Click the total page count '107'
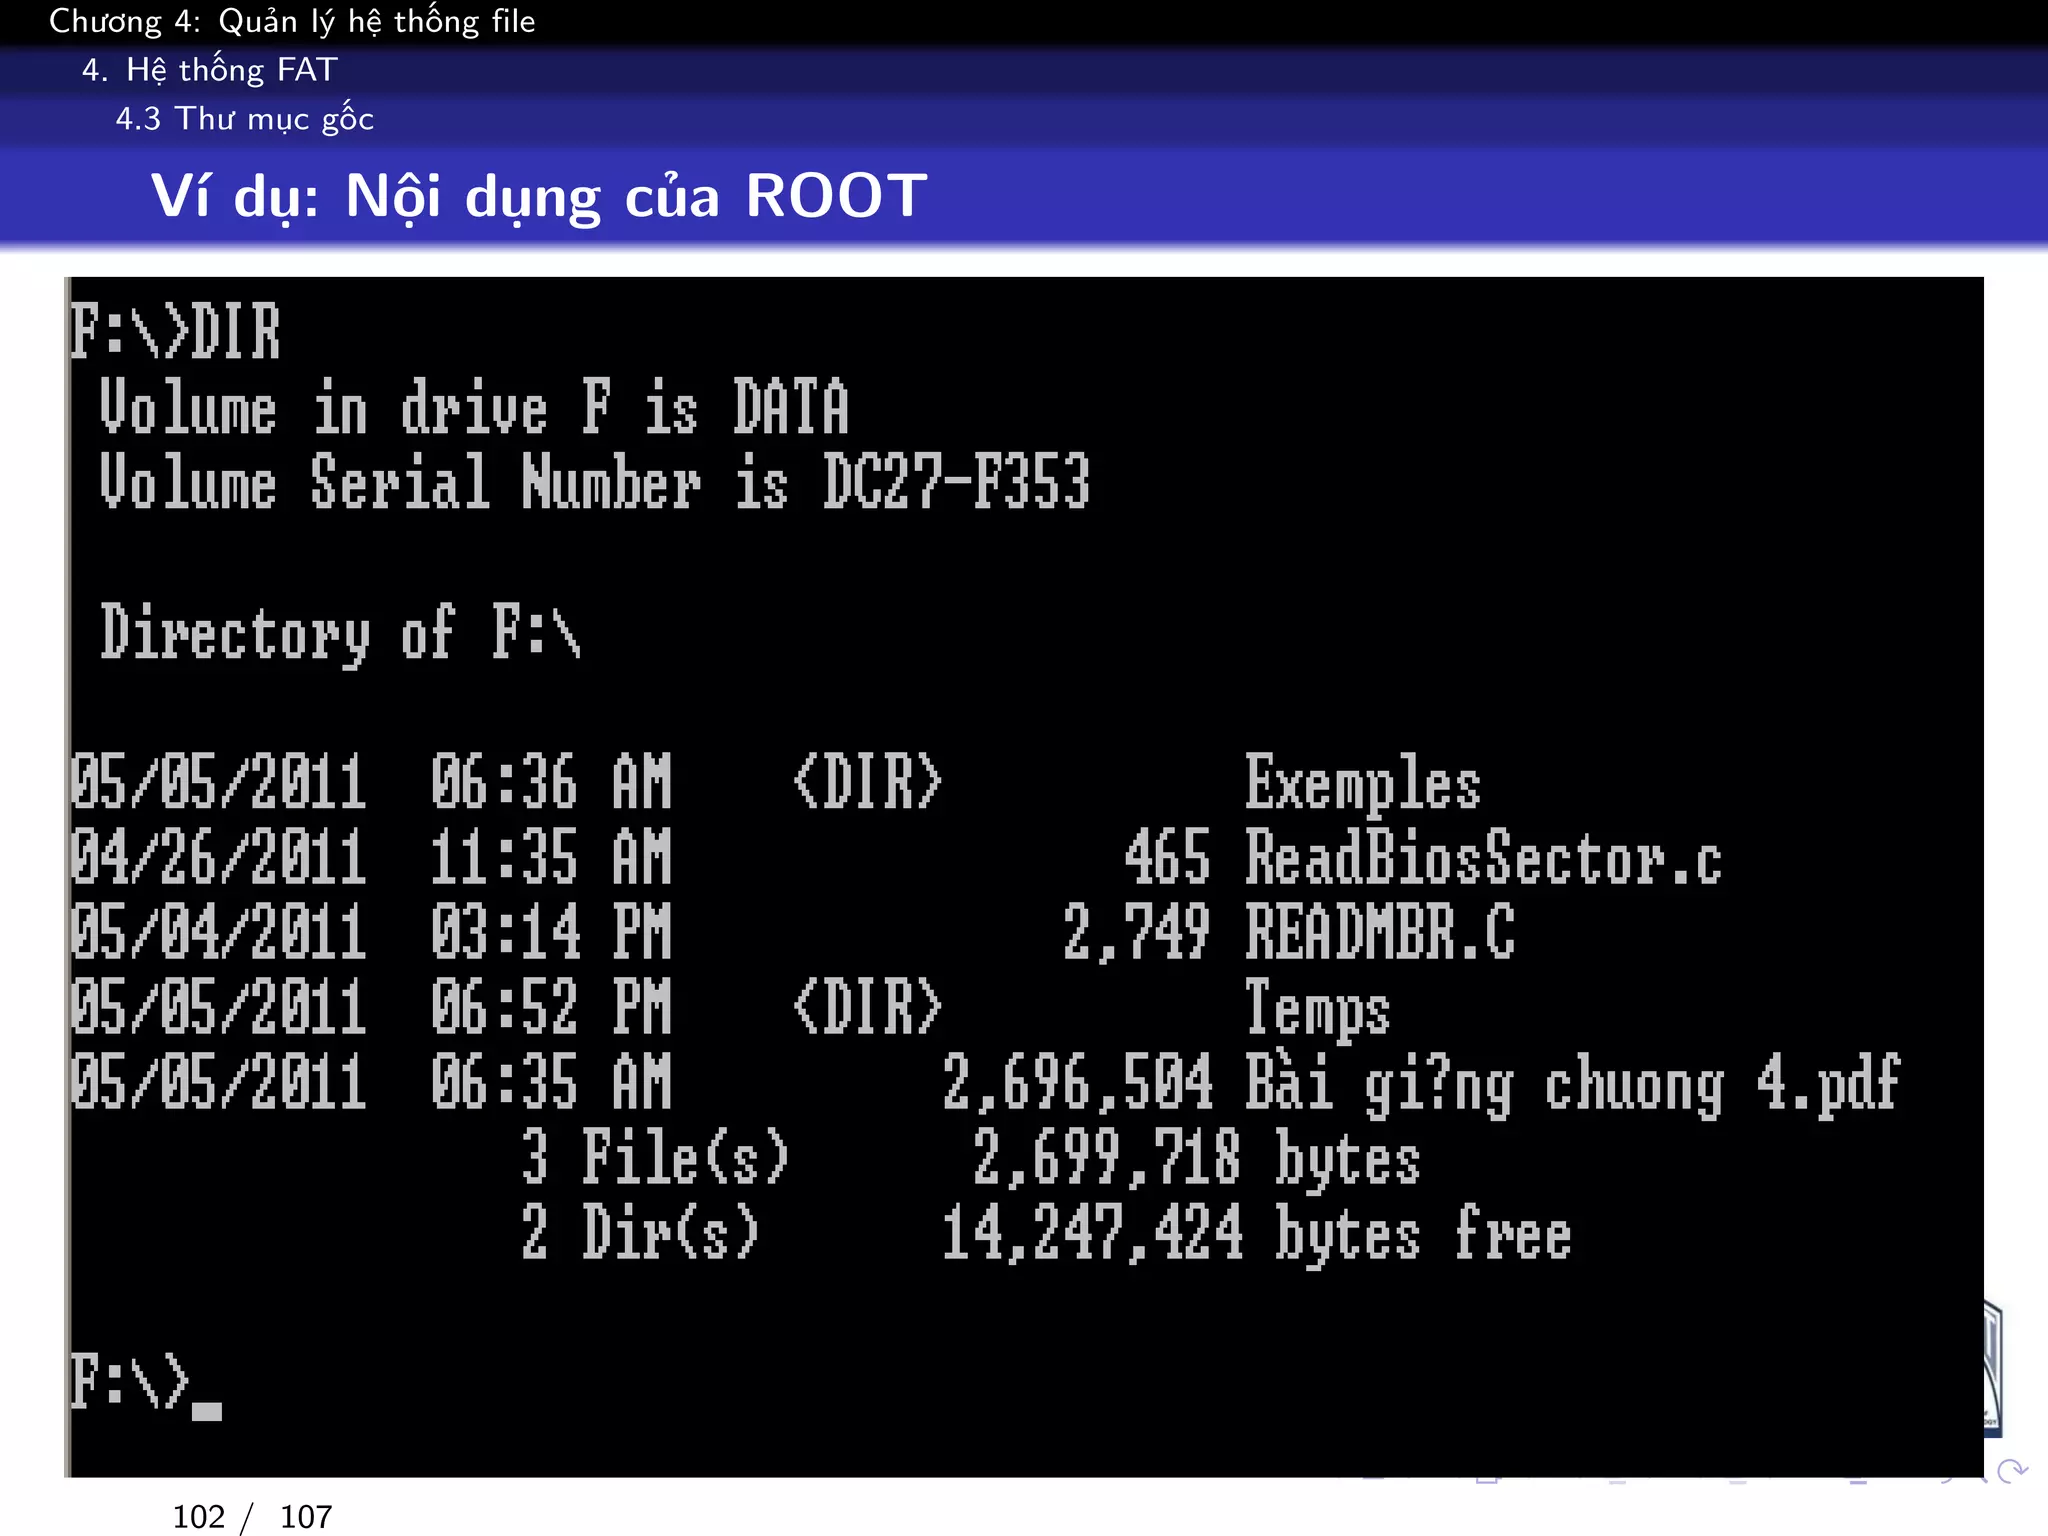 point(306,1517)
